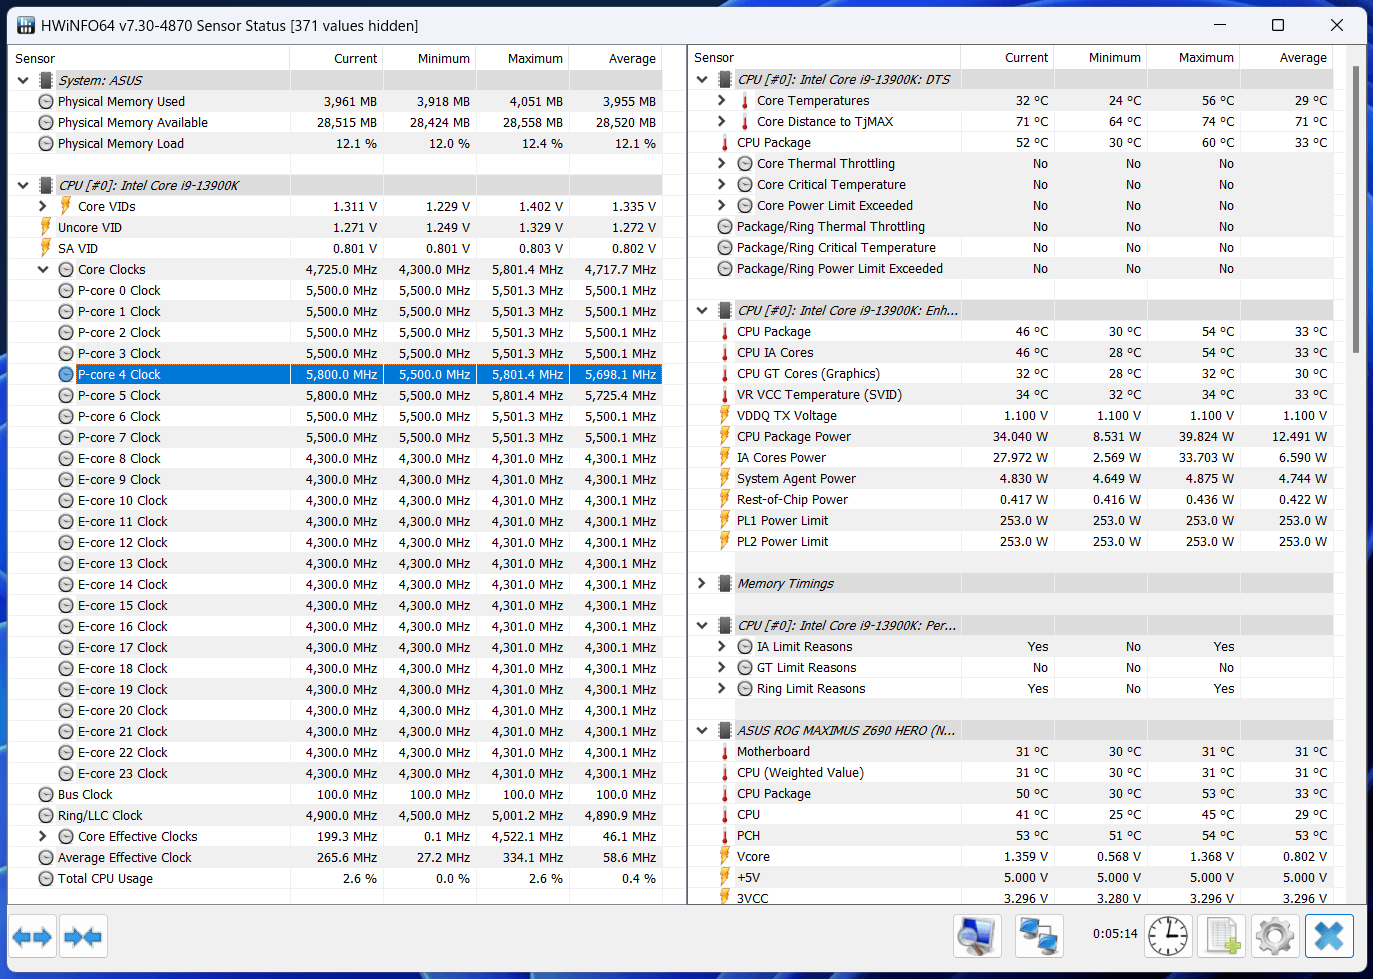The width and height of the screenshot is (1373, 979).
Task: Expand Core Temperatures row
Action: point(722,100)
